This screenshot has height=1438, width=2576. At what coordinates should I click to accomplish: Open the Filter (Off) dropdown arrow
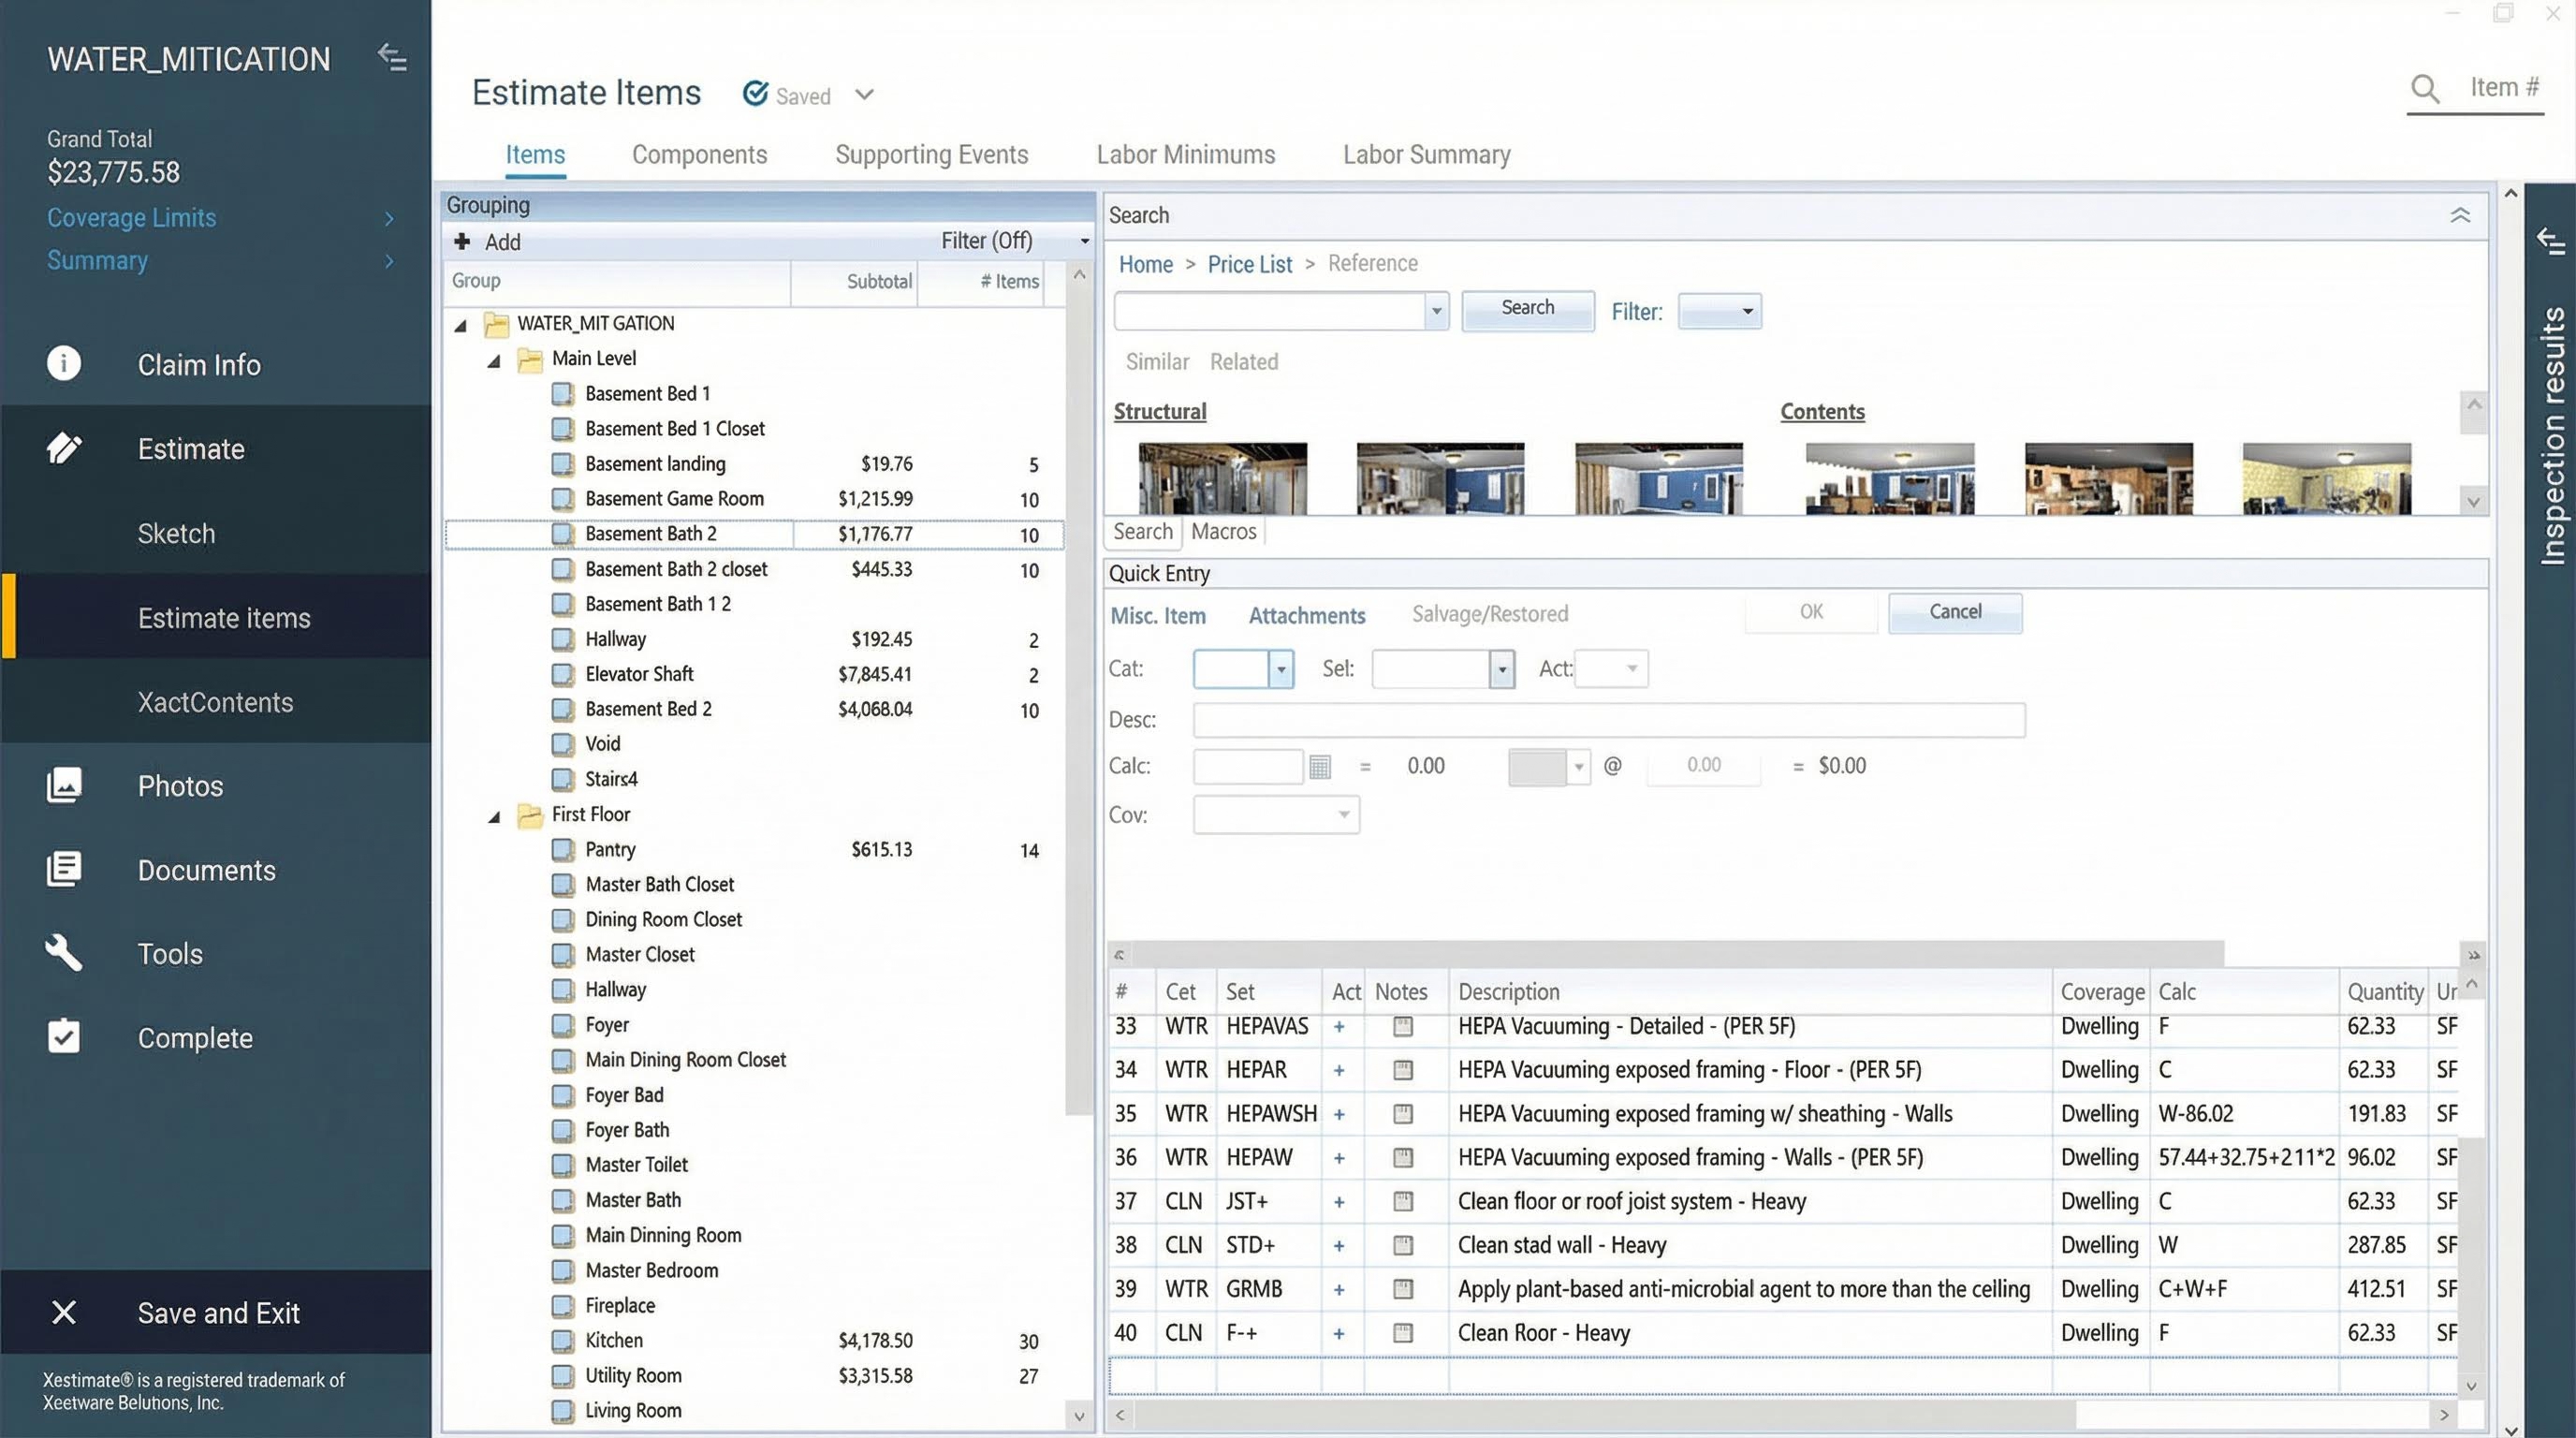pyautogui.click(x=1084, y=242)
